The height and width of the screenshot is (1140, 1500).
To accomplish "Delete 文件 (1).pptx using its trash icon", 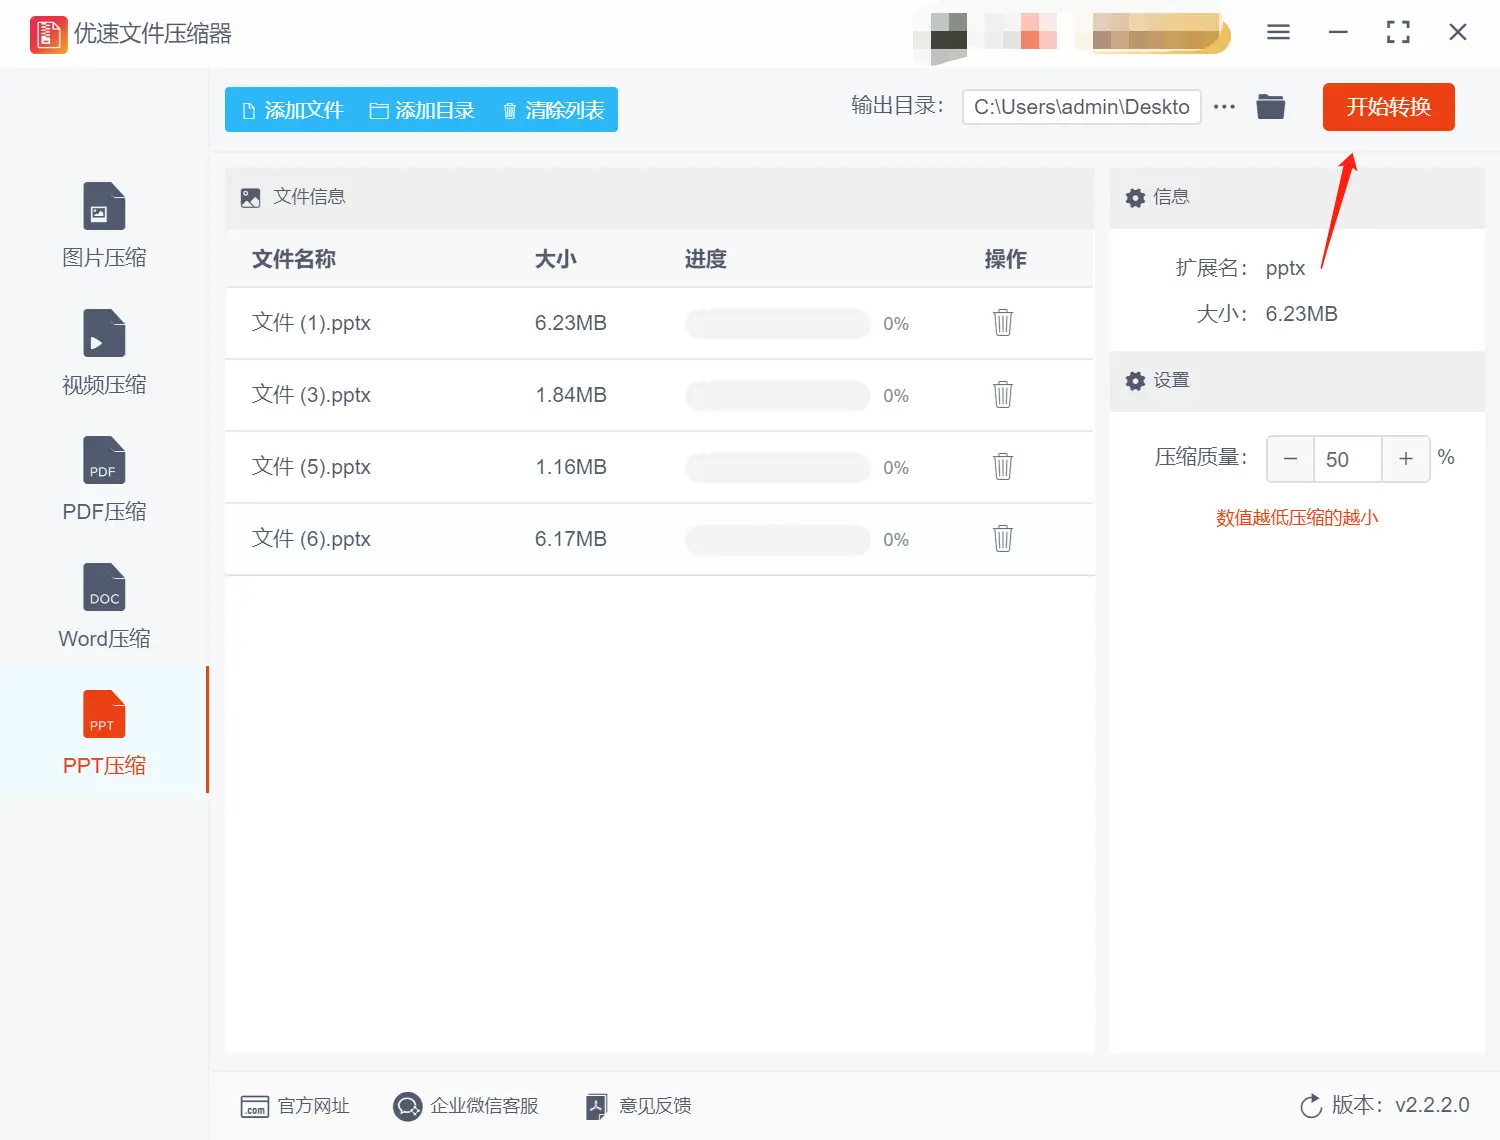I will click(x=1003, y=323).
